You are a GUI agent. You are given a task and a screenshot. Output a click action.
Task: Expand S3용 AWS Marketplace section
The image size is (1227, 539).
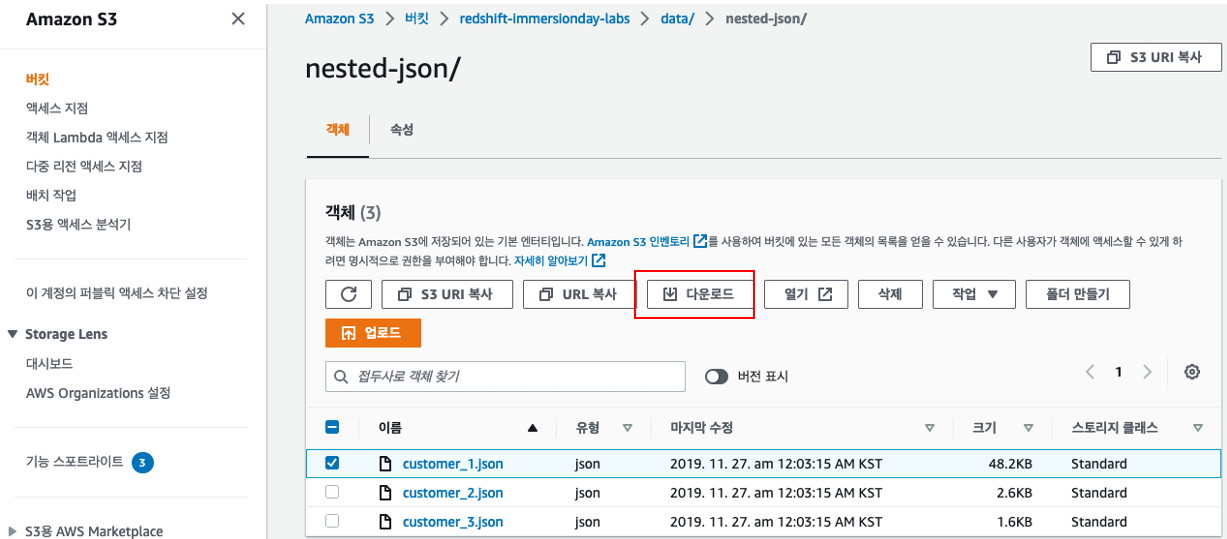13,532
